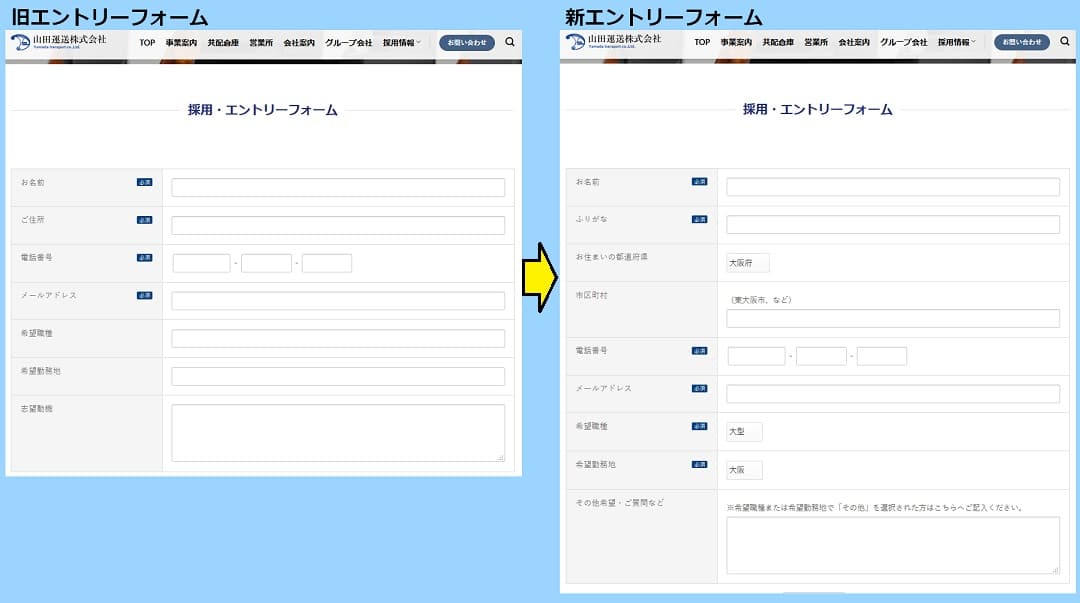
Task: Click the ふりがな input field in the new form
Action: [x=892, y=225]
